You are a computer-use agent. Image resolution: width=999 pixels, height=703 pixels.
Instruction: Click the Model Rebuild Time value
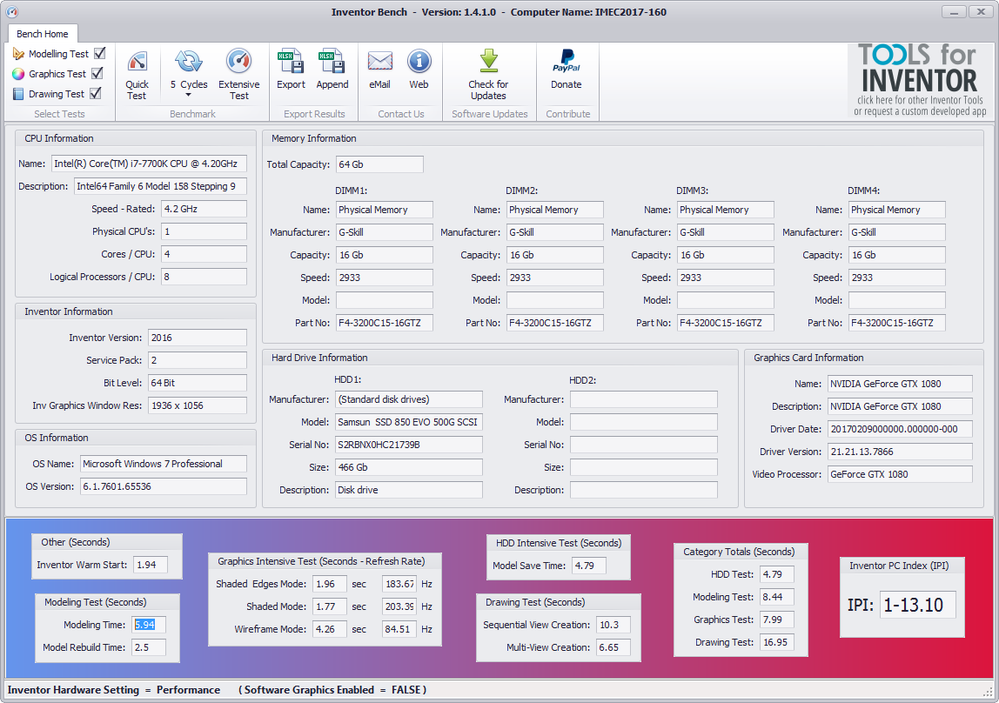(149, 648)
